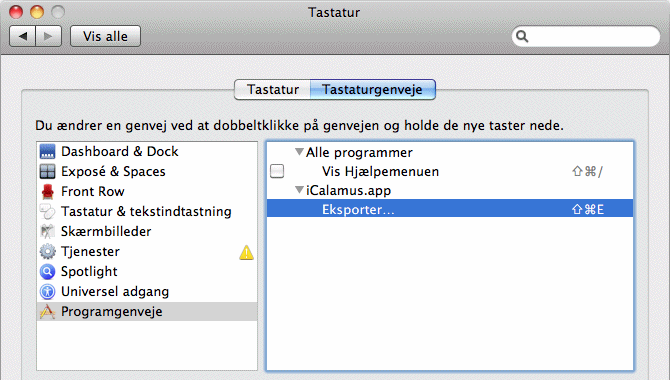
Task: Collapse the Alle programmer group
Action: pos(300,152)
